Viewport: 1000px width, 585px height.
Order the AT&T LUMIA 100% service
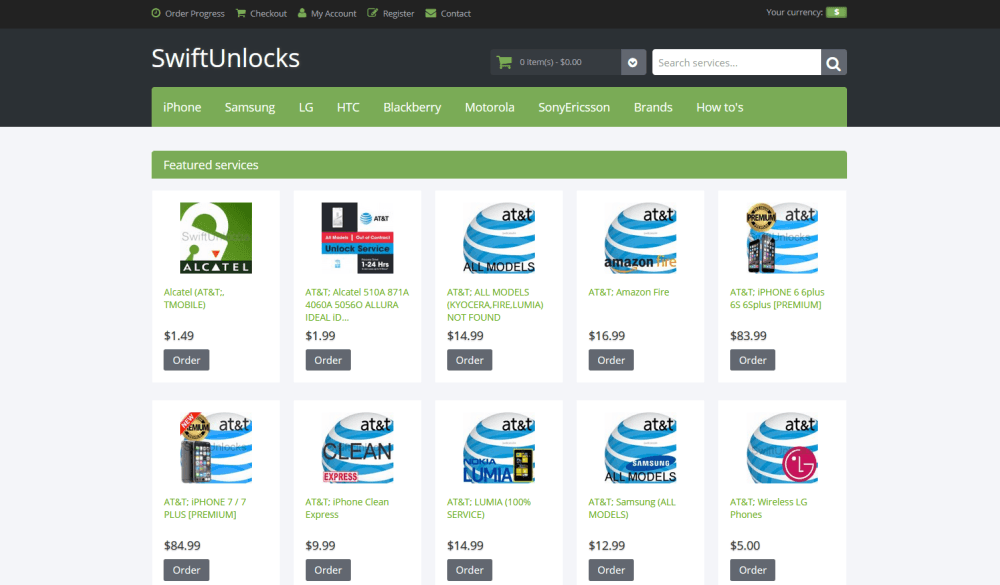469,570
